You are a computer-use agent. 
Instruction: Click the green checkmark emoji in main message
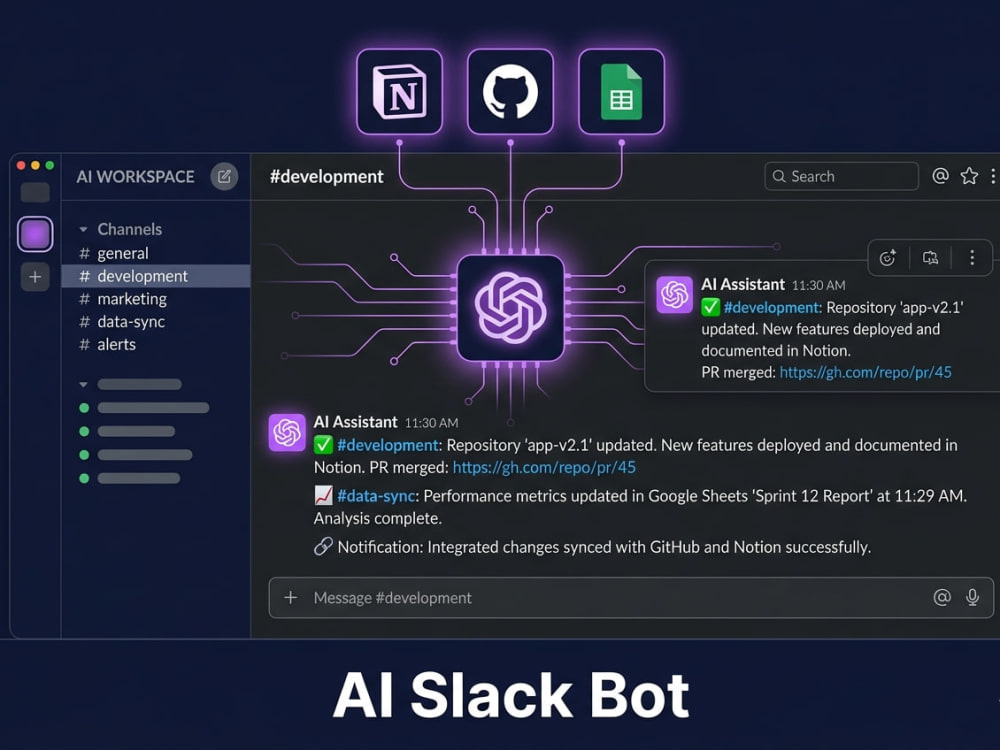tap(323, 445)
